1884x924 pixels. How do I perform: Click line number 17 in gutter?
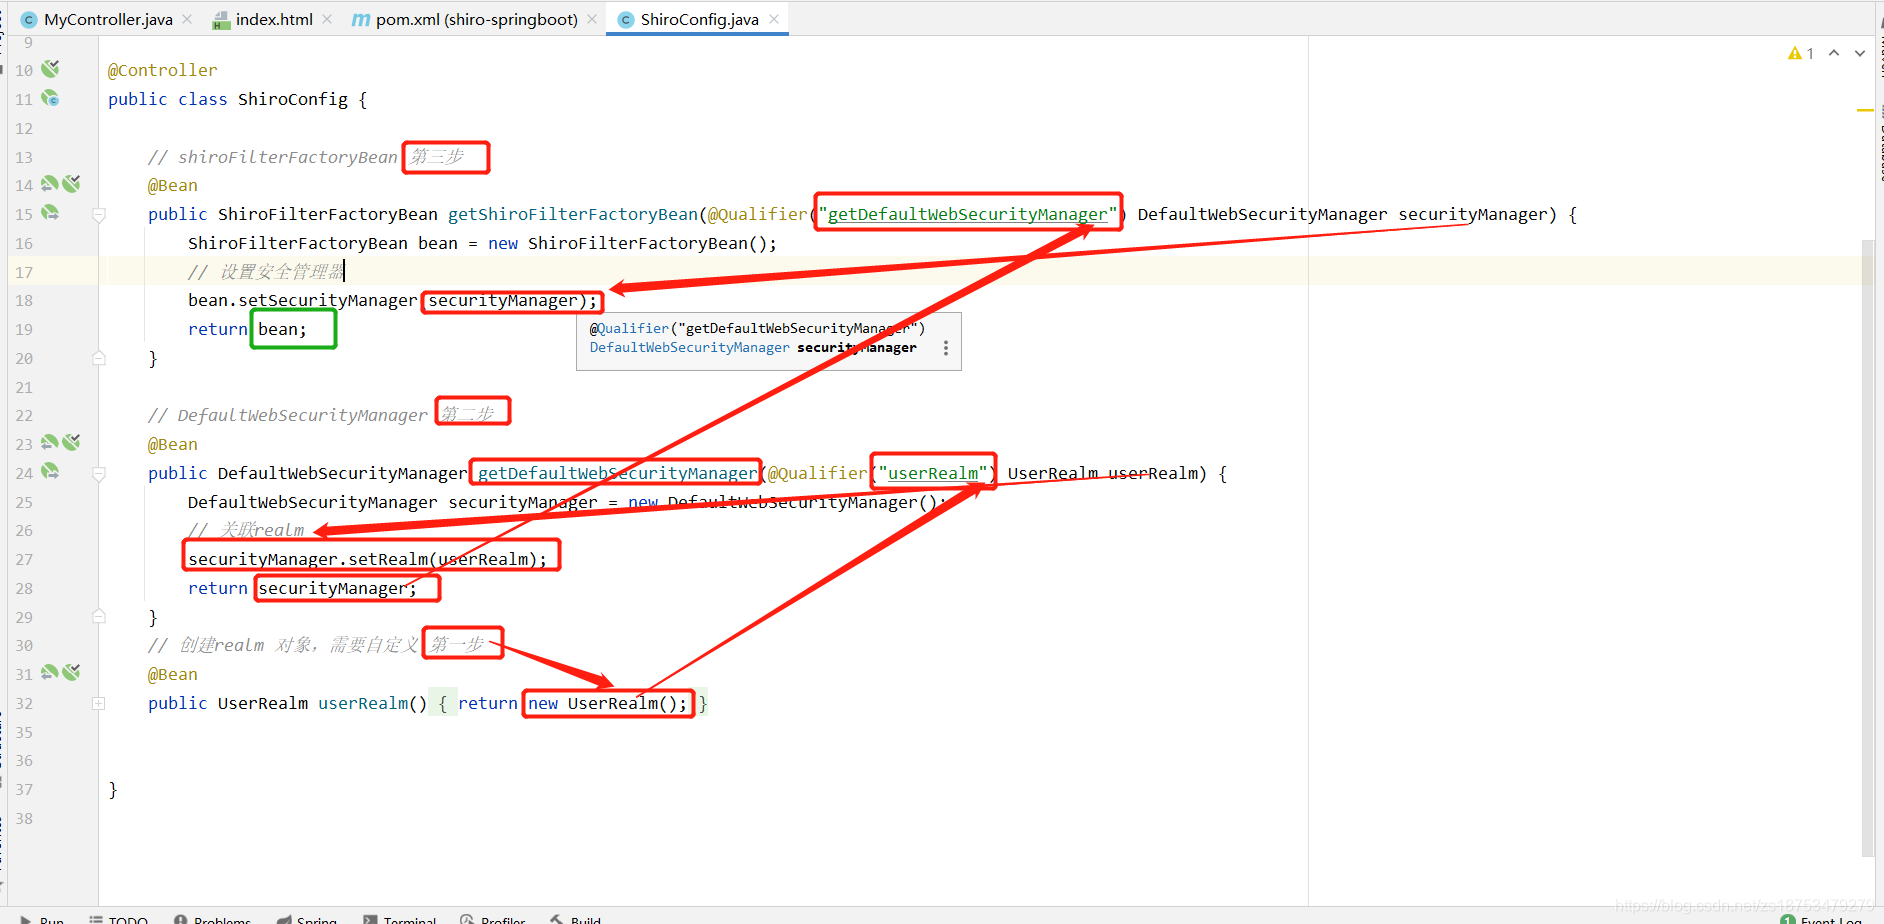point(24,272)
